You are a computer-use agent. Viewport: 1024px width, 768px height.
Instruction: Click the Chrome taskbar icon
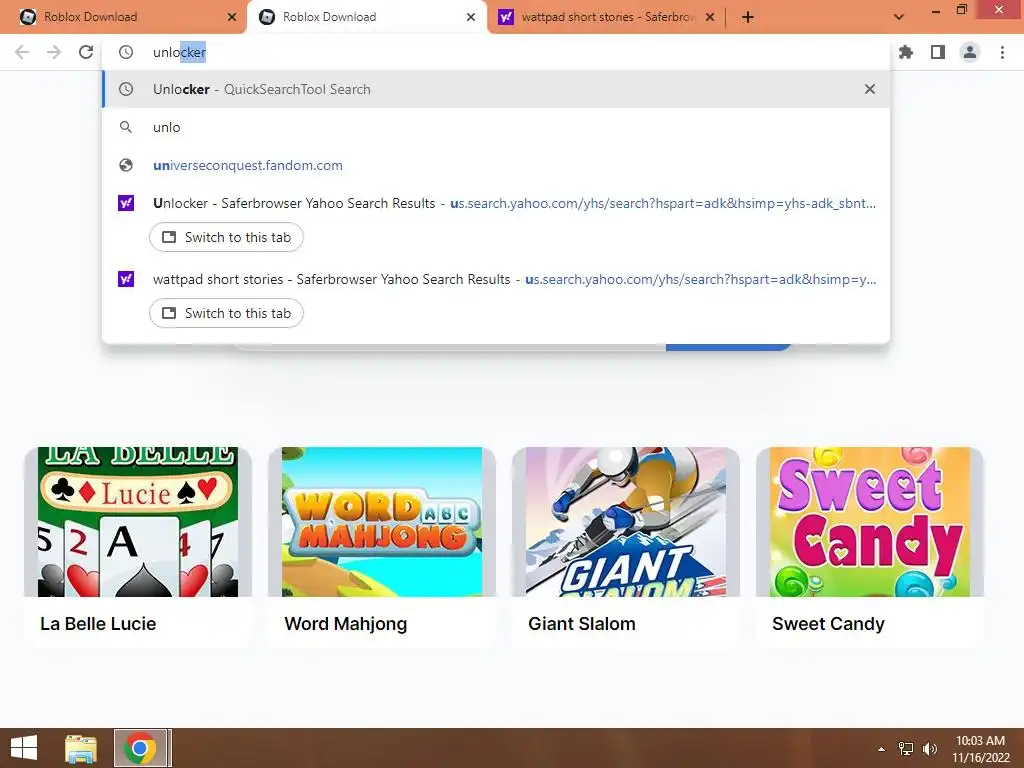click(x=140, y=748)
